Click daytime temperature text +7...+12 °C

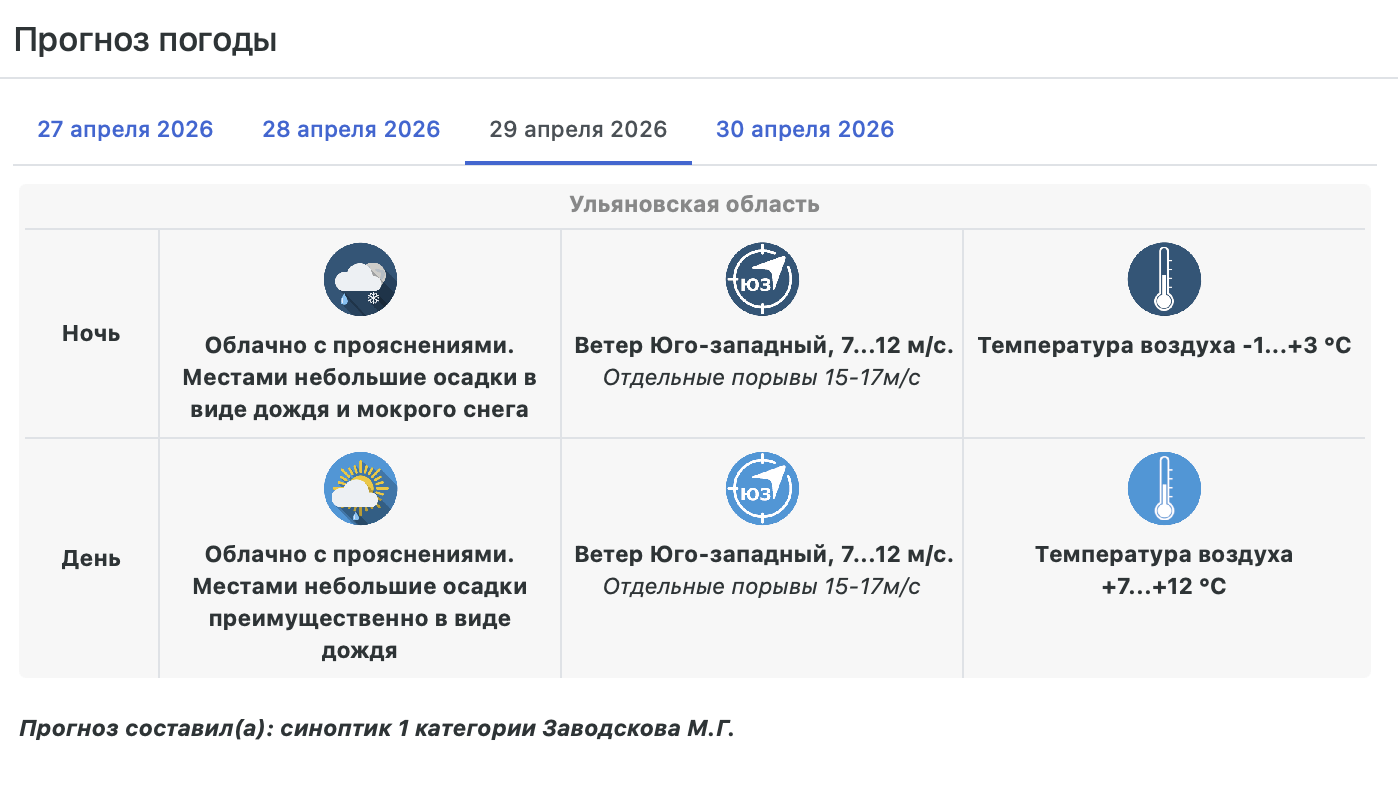pos(1164,586)
